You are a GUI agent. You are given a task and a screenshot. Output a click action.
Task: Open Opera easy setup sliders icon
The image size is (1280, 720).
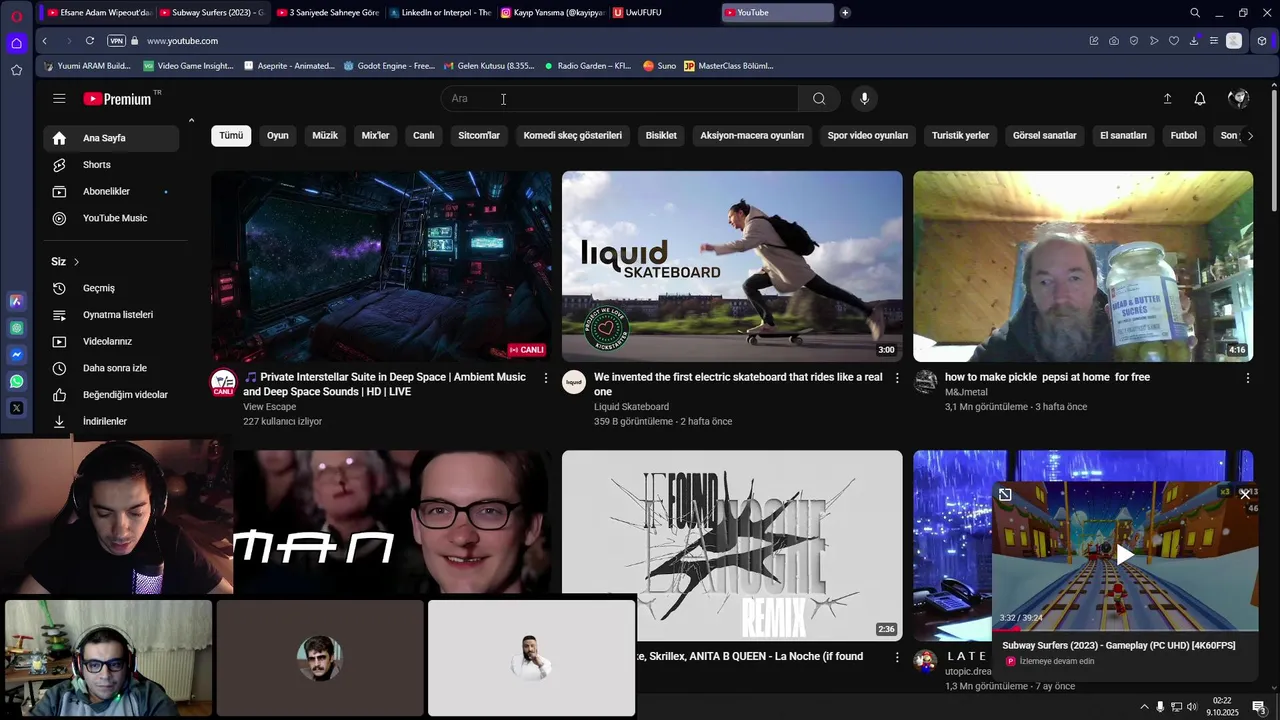[1213, 41]
